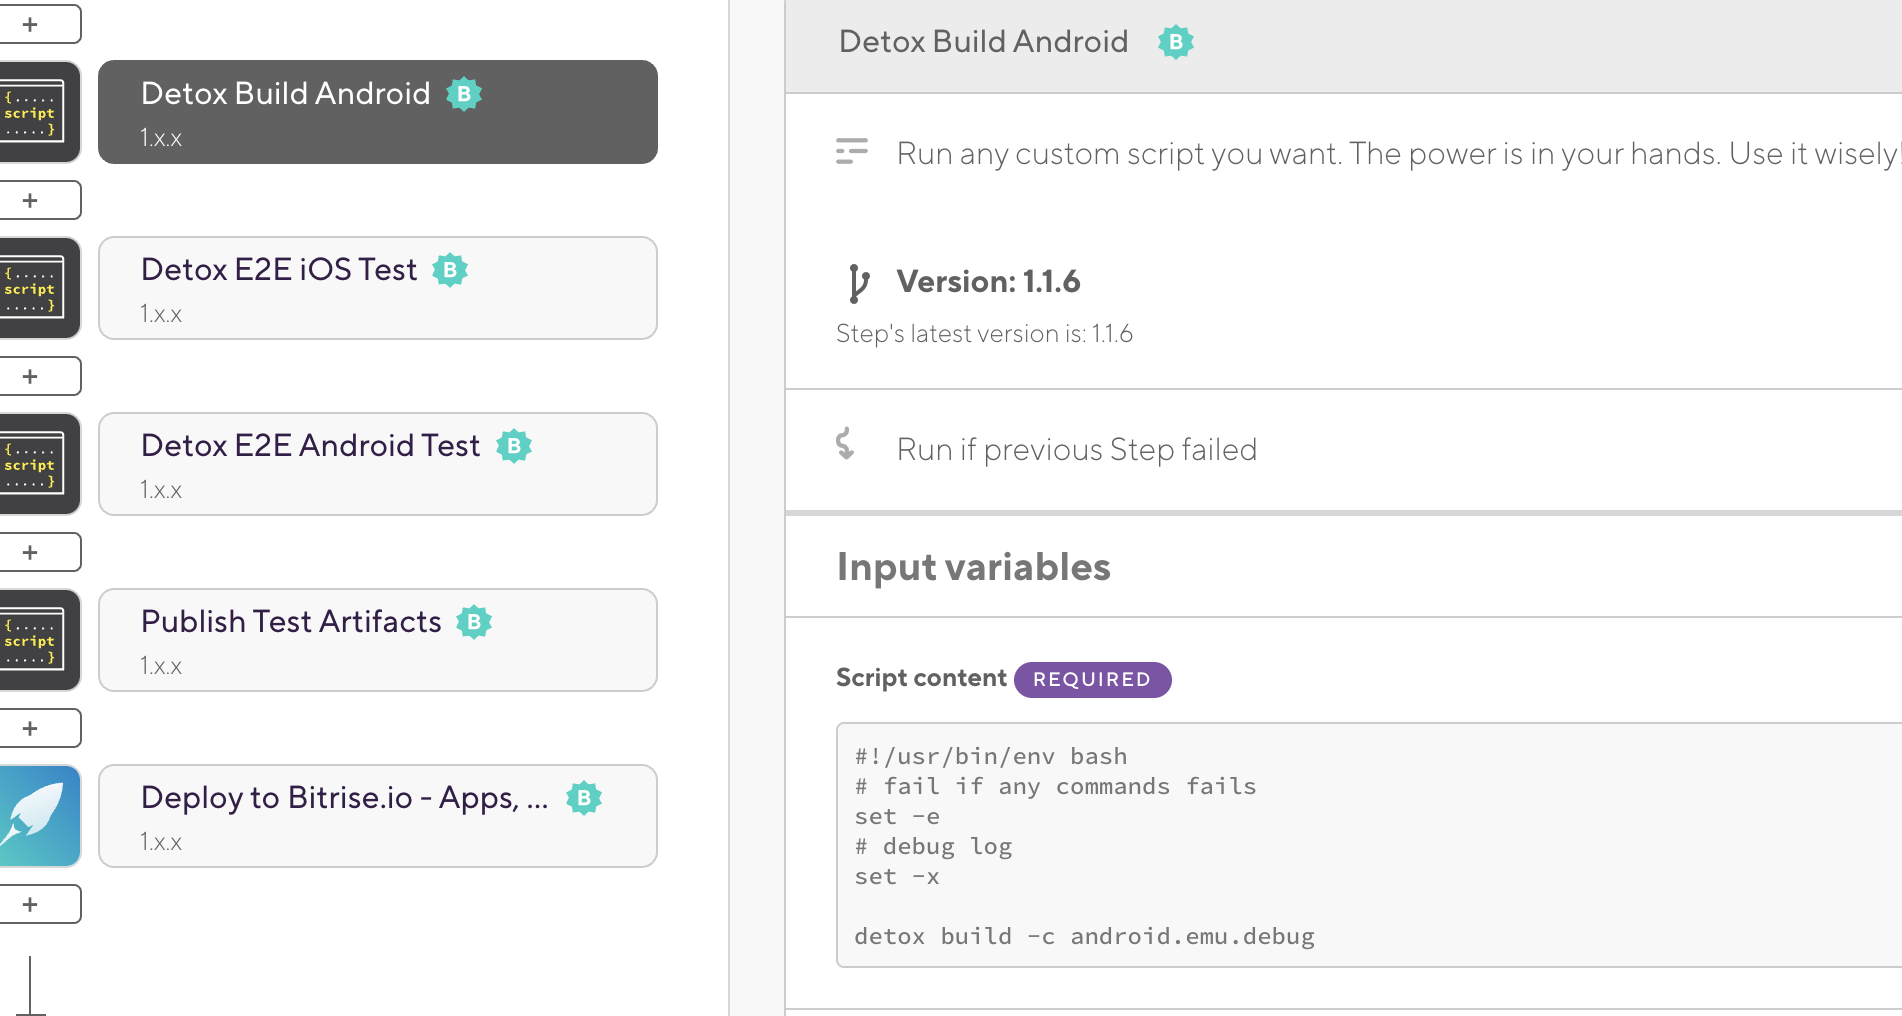The width and height of the screenshot is (1902, 1016).
Task: Collapse the Input variables section
Action: [x=1344, y=567]
